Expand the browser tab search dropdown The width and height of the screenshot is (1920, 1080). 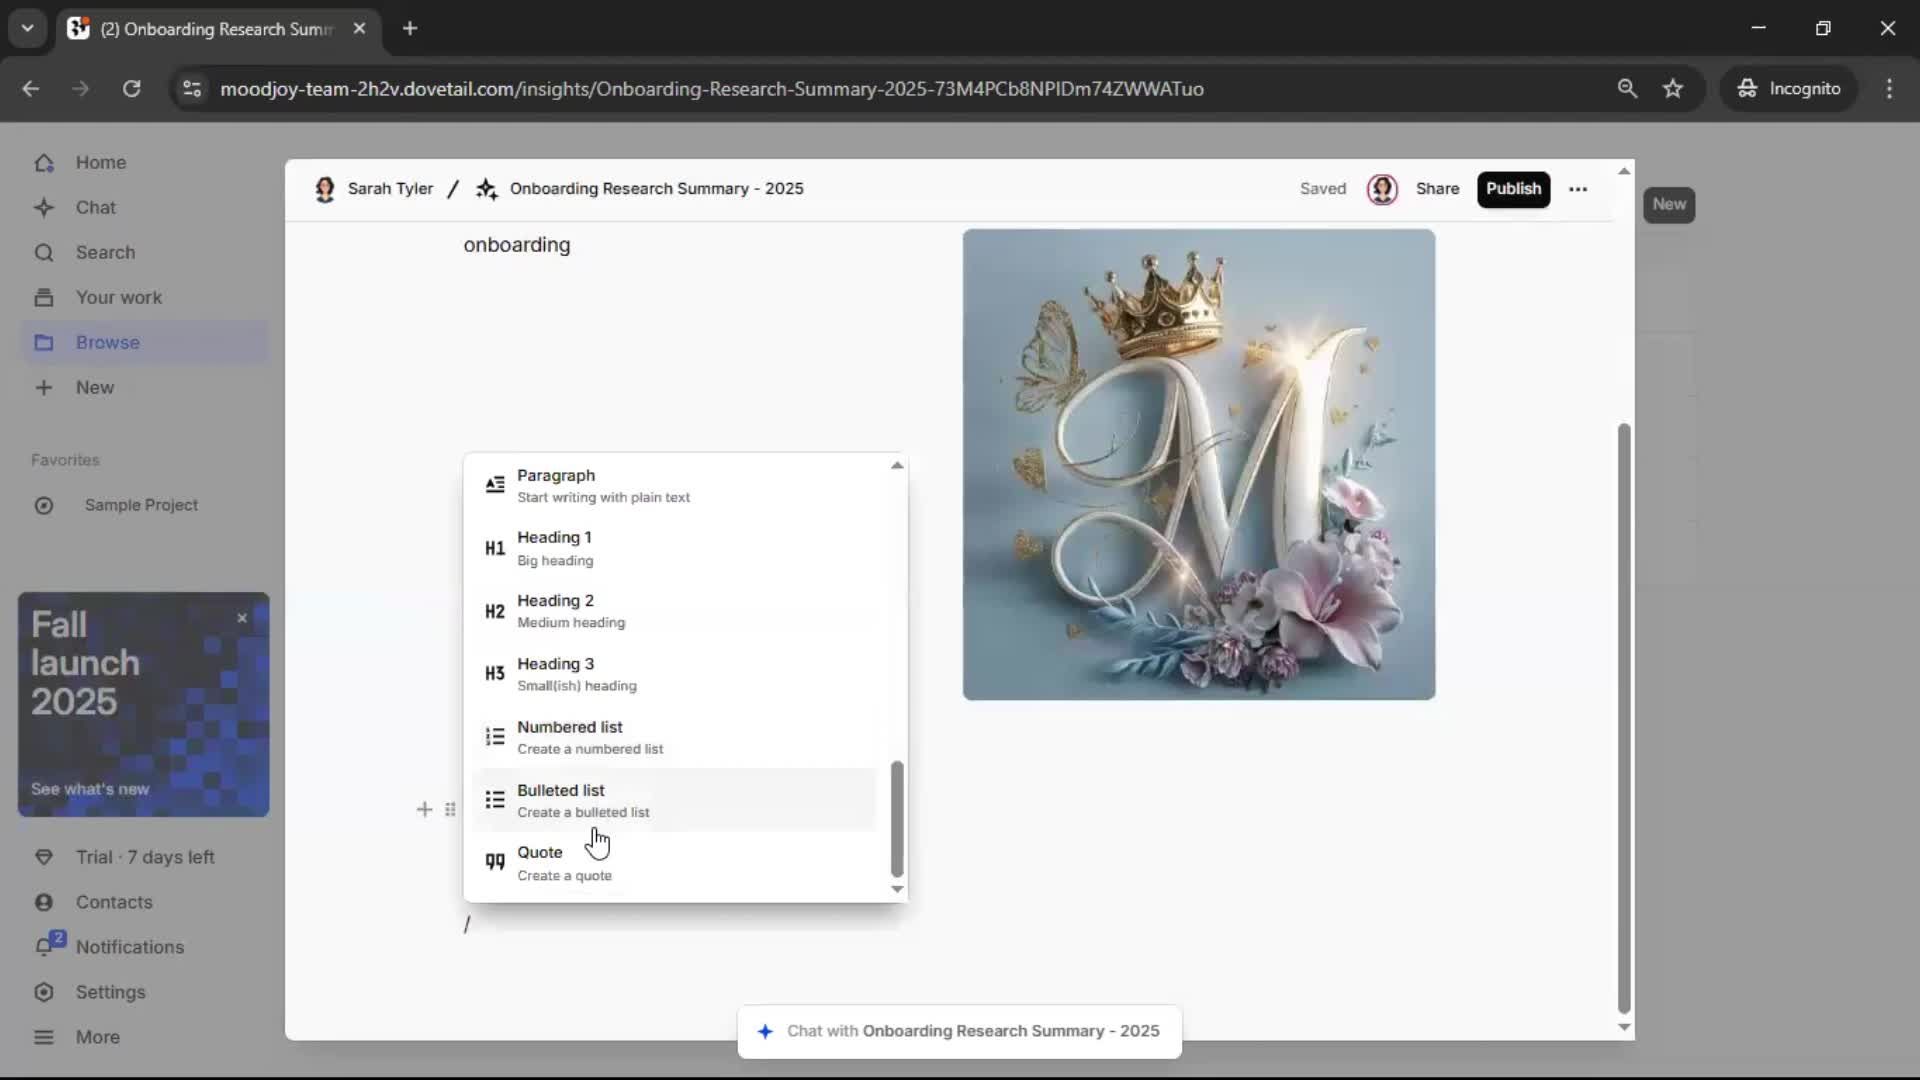click(x=28, y=28)
